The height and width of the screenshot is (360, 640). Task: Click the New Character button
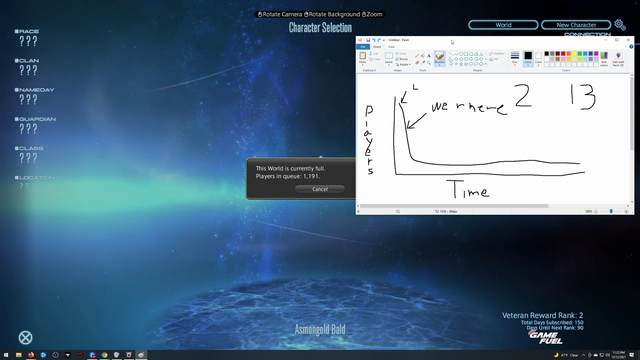[576, 25]
